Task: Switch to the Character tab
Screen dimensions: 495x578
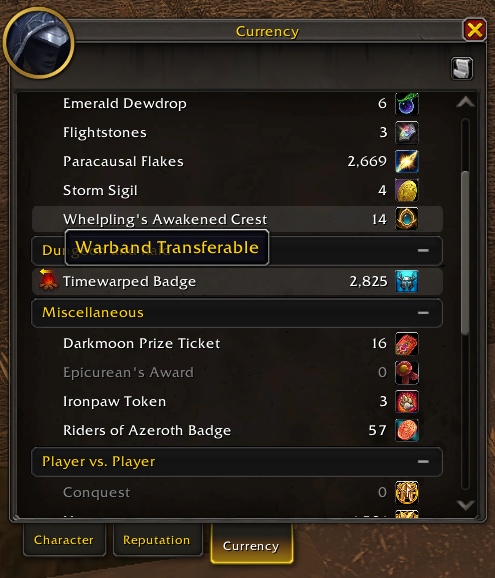Action: [64, 540]
